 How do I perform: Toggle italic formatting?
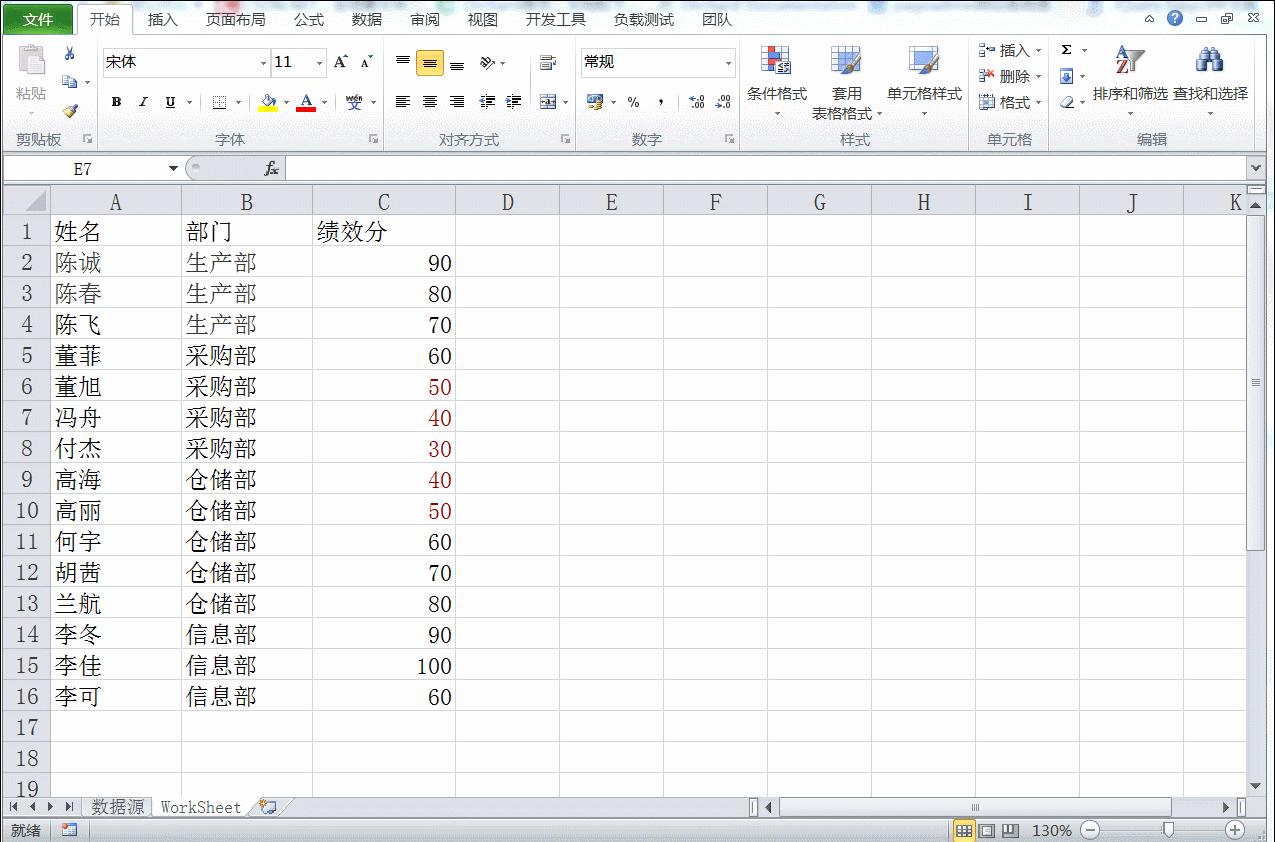click(143, 102)
